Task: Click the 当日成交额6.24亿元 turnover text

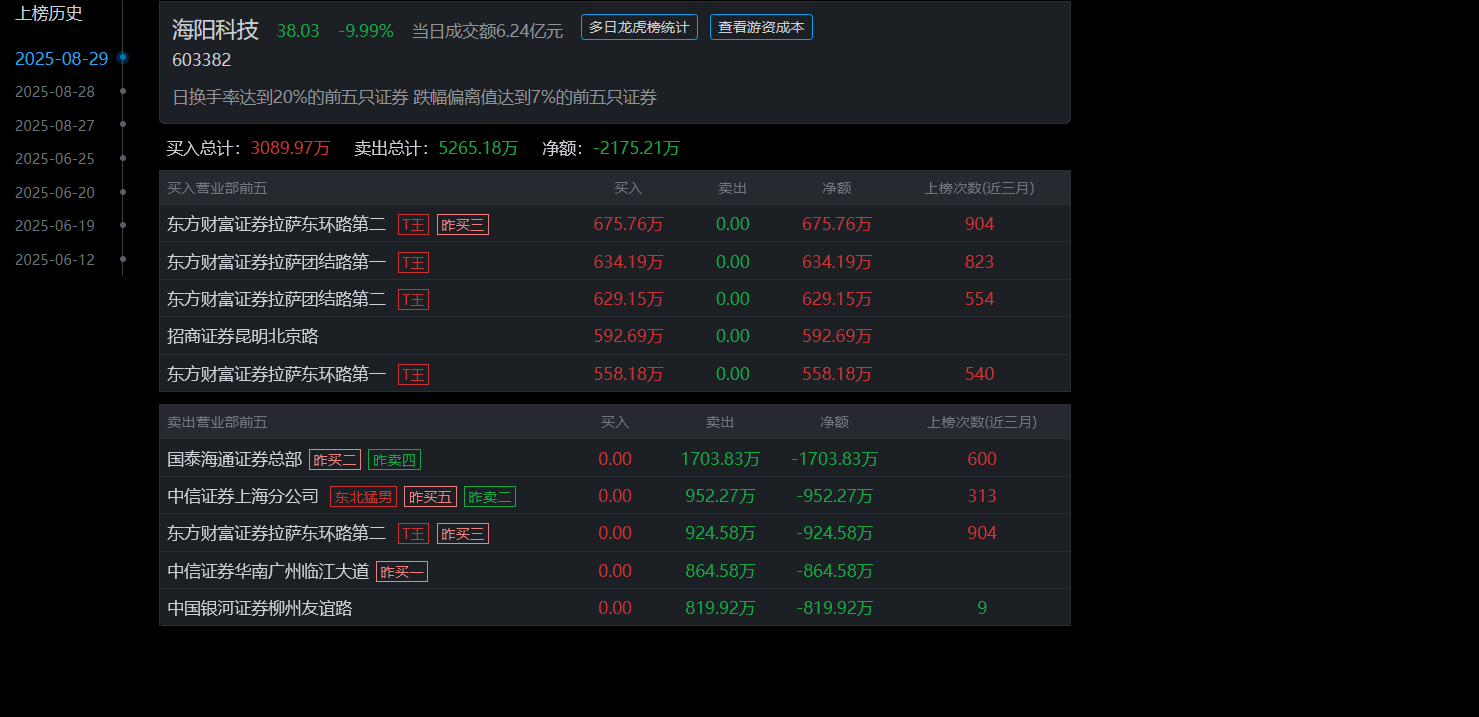Action: pyautogui.click(x=488, y=31)
